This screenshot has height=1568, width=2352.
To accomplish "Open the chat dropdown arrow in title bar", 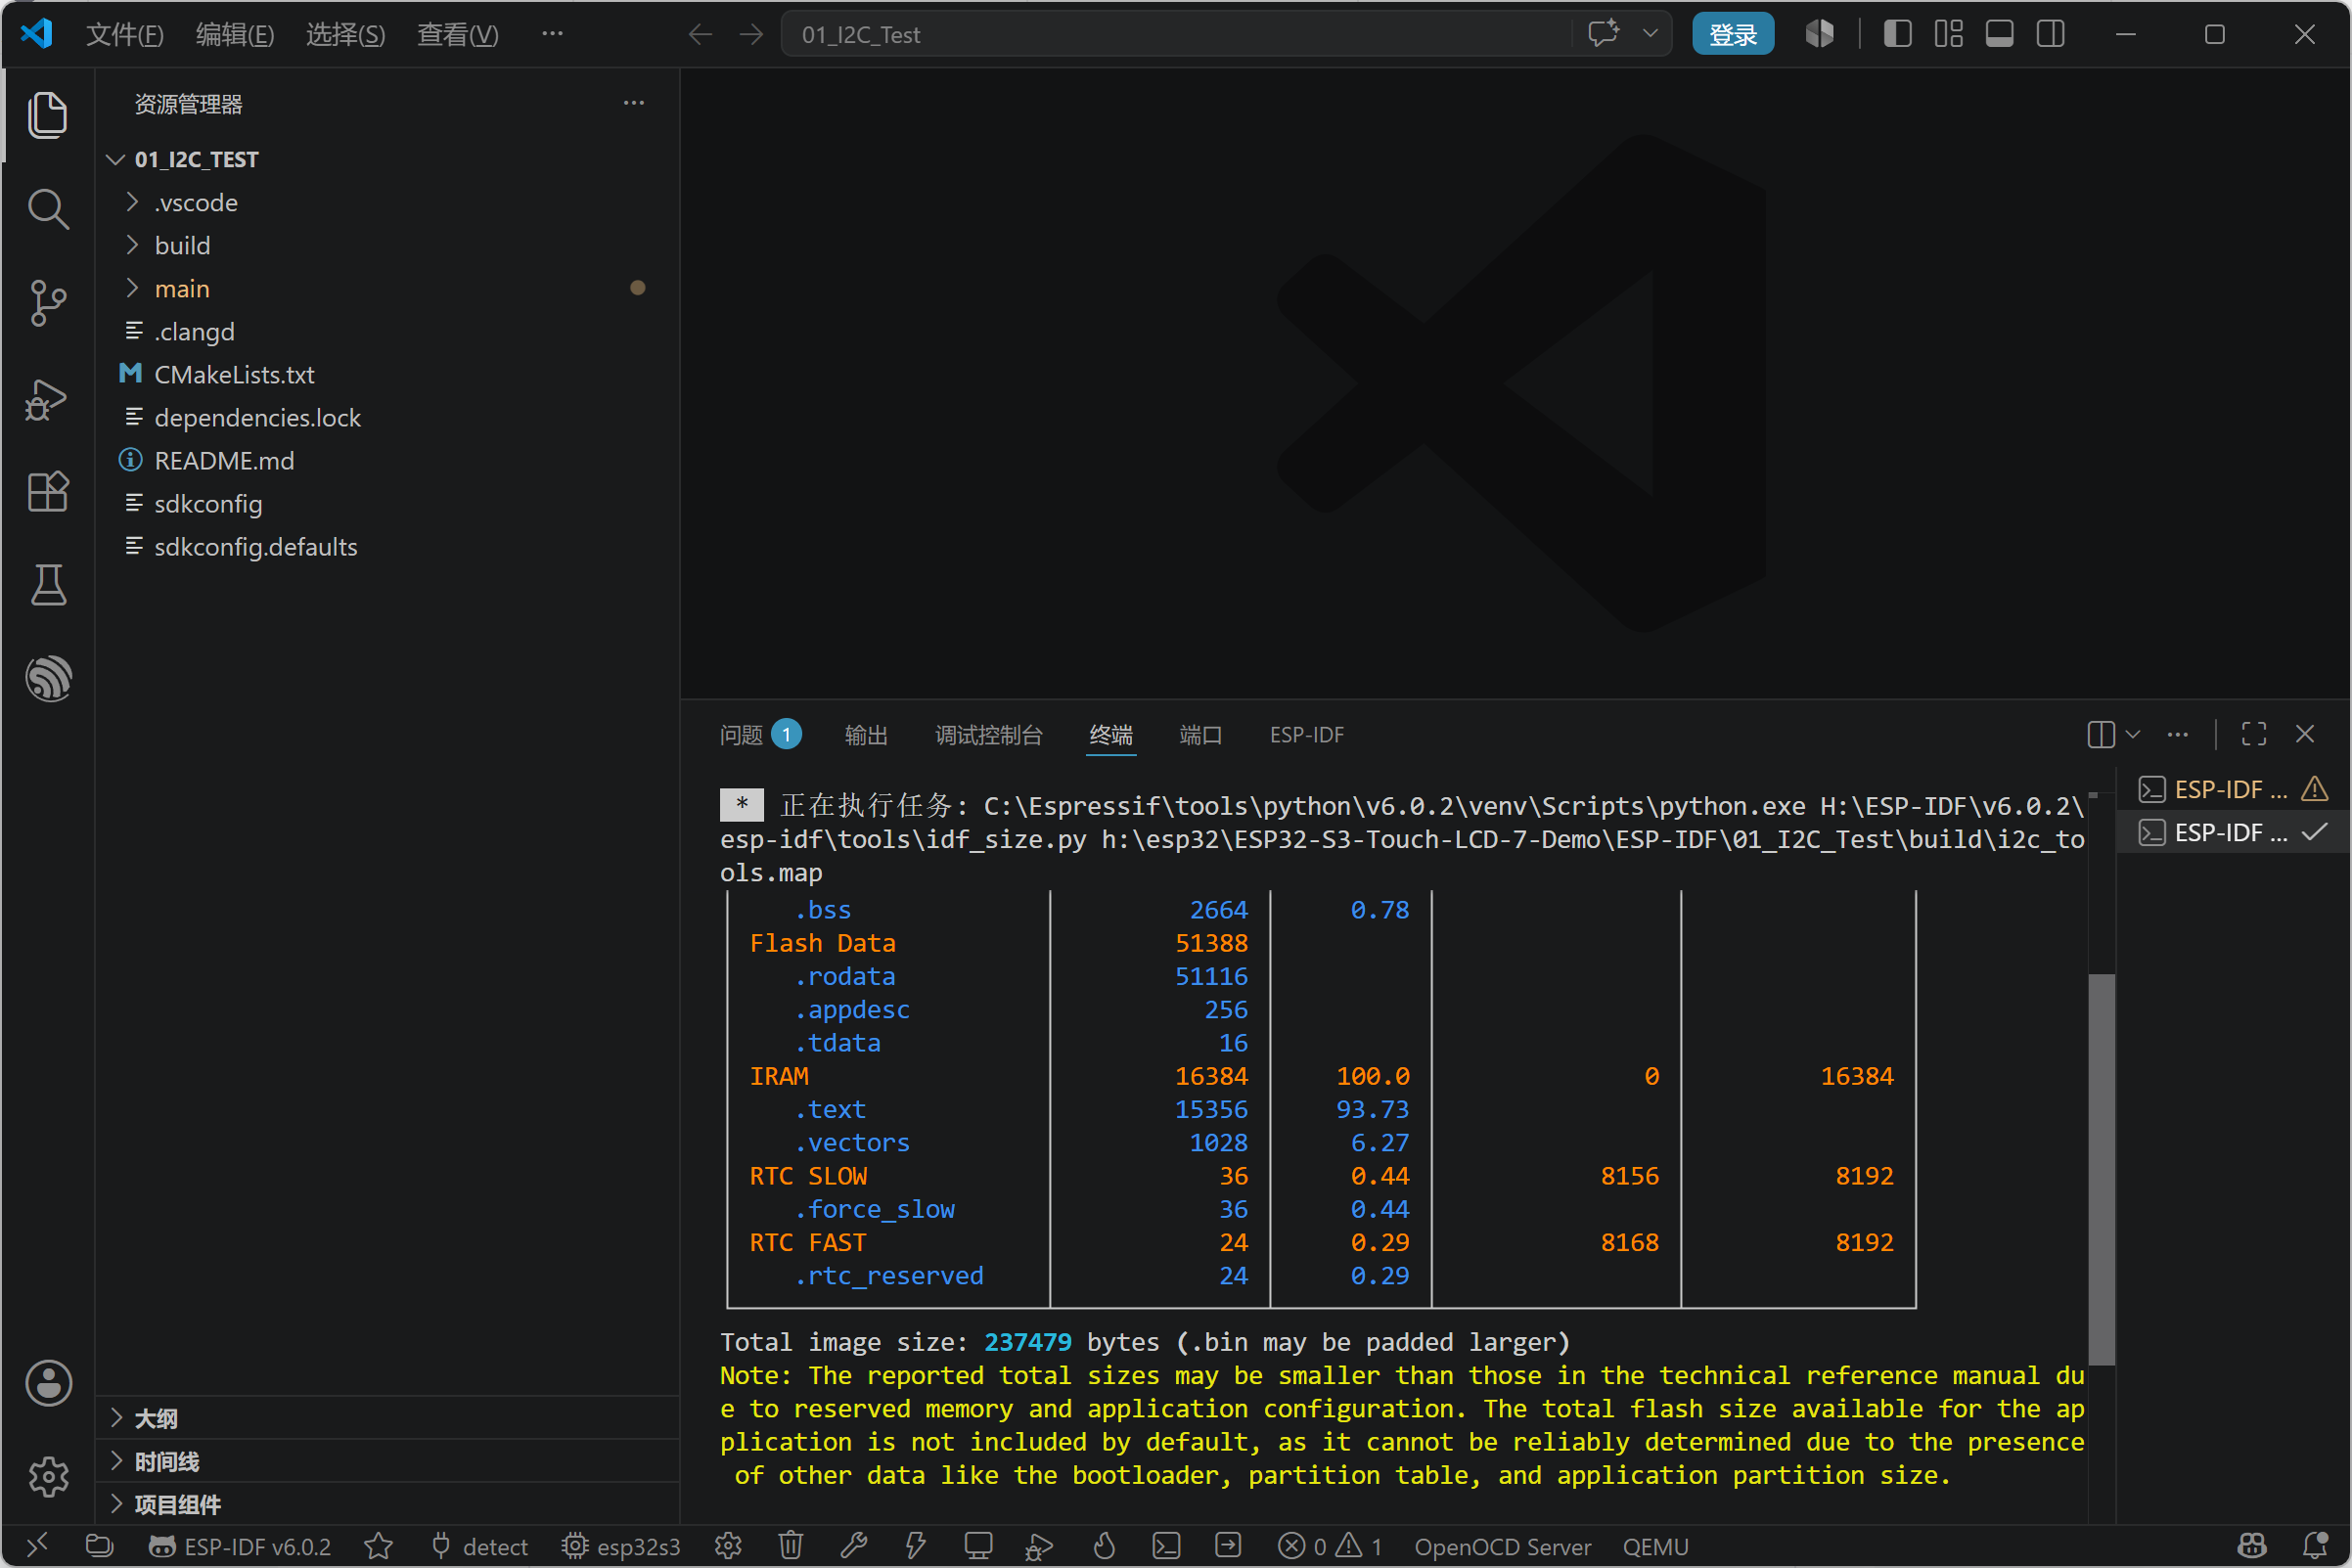I will pyautogui.click(x=1651, y=34).
